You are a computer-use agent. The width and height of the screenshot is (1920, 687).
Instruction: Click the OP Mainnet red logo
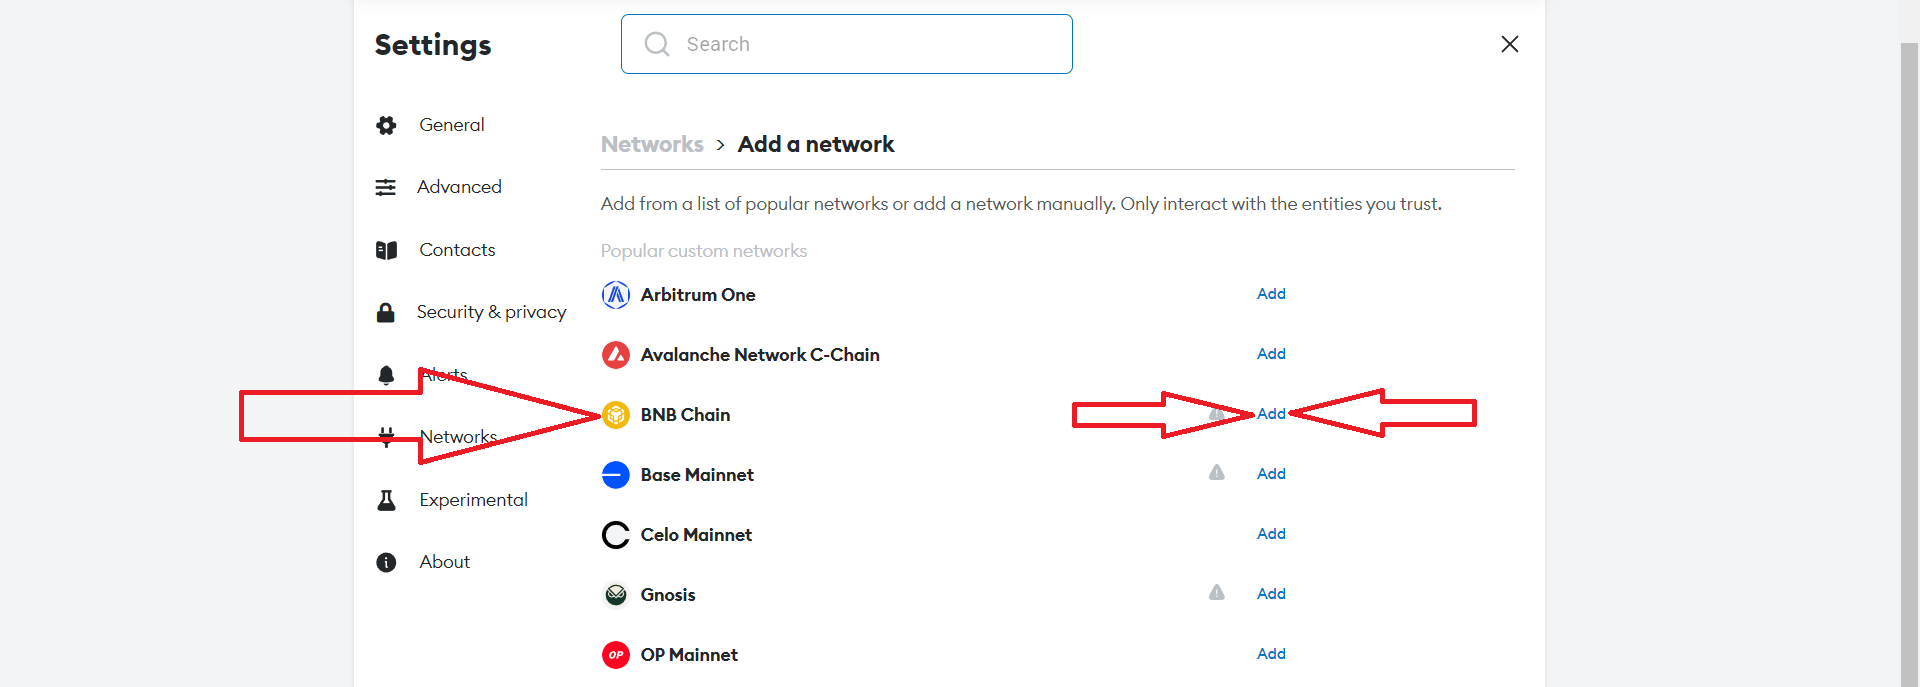pos(616,655)
